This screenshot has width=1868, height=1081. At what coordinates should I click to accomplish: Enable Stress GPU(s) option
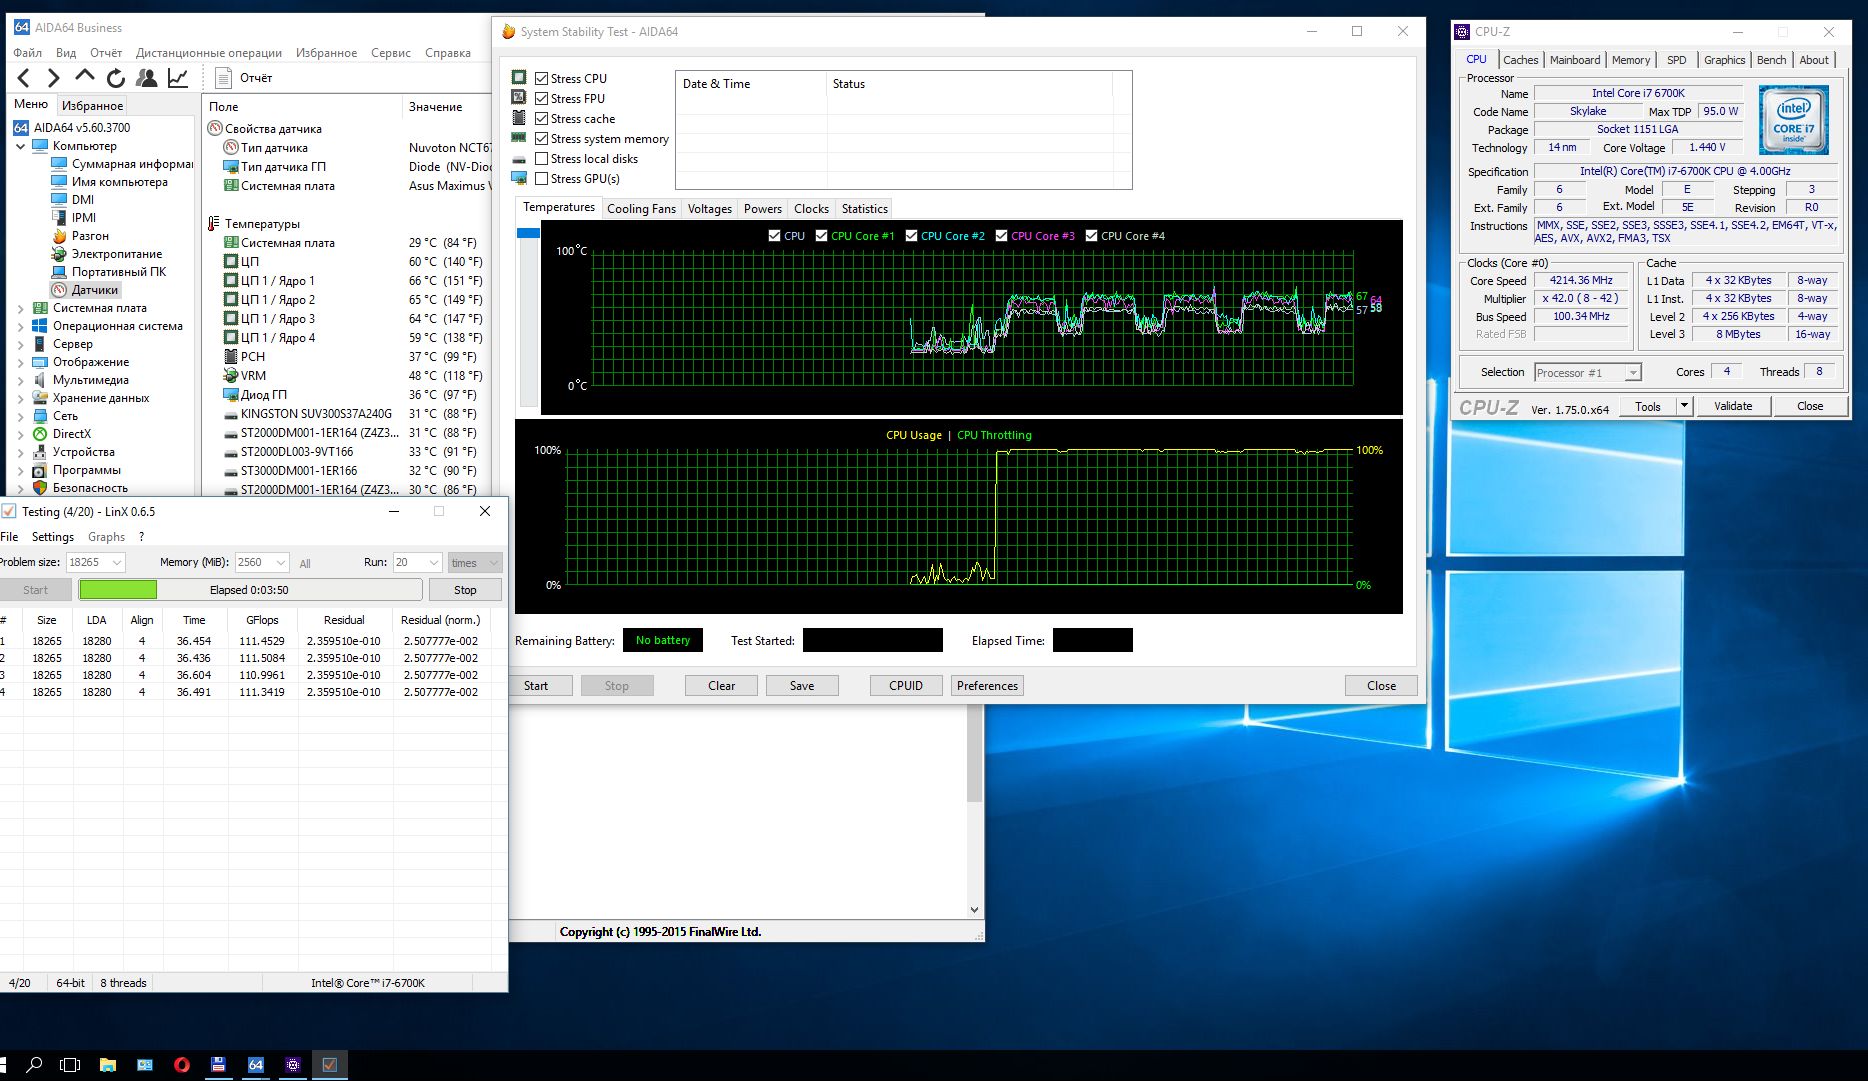point(541,178)
